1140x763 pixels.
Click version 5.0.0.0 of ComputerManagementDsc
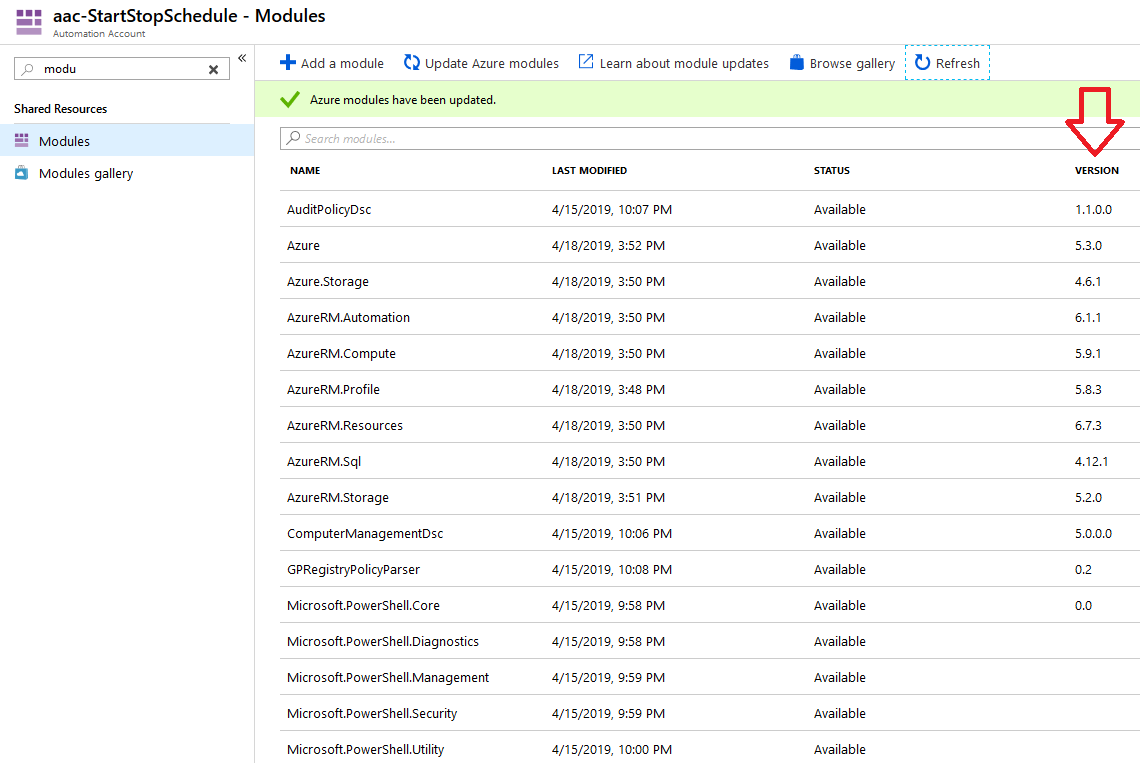tap(1093, 533)
